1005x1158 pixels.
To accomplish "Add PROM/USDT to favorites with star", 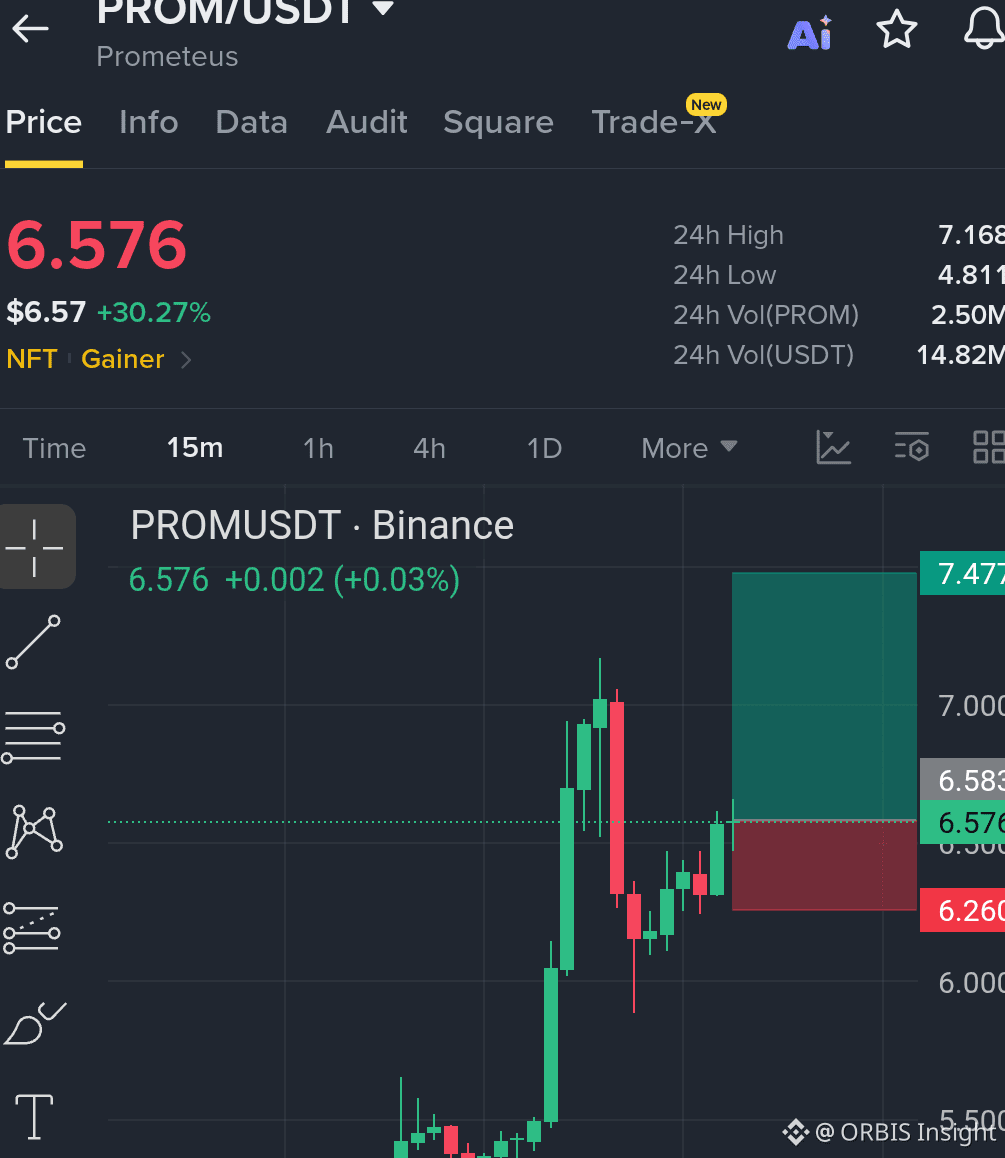I will point(896,30).
